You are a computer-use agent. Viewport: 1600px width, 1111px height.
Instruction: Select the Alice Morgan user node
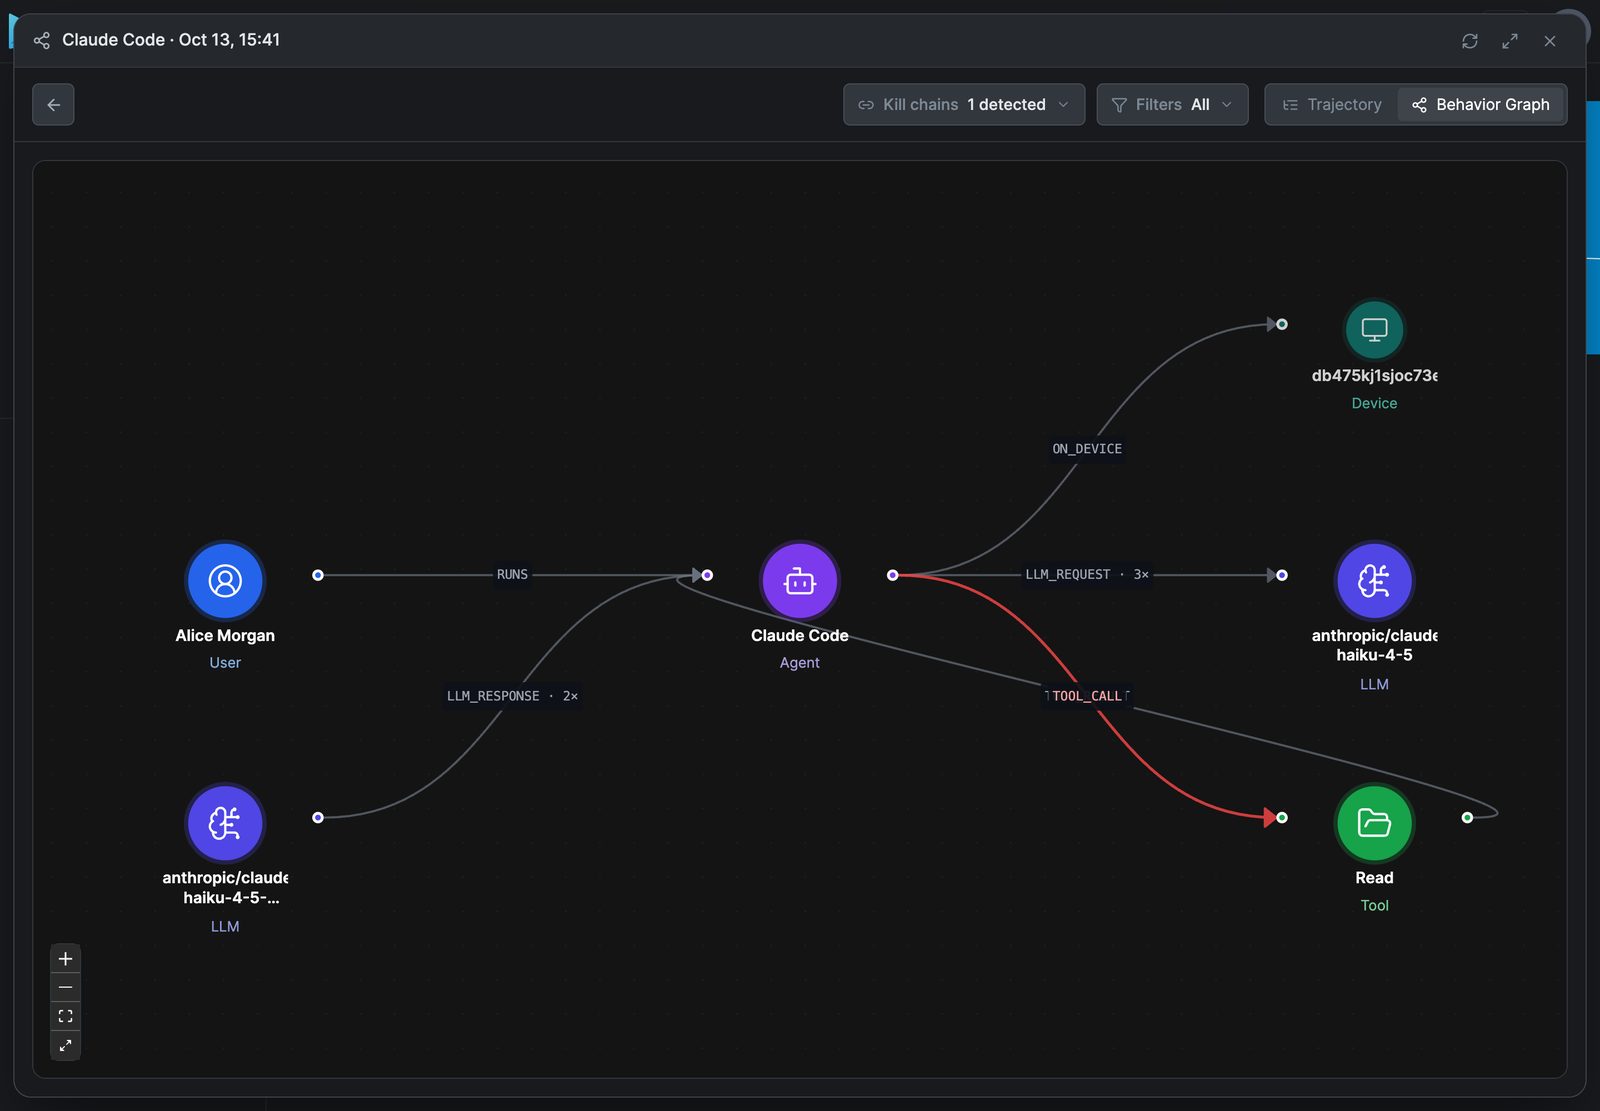(225, 581)
